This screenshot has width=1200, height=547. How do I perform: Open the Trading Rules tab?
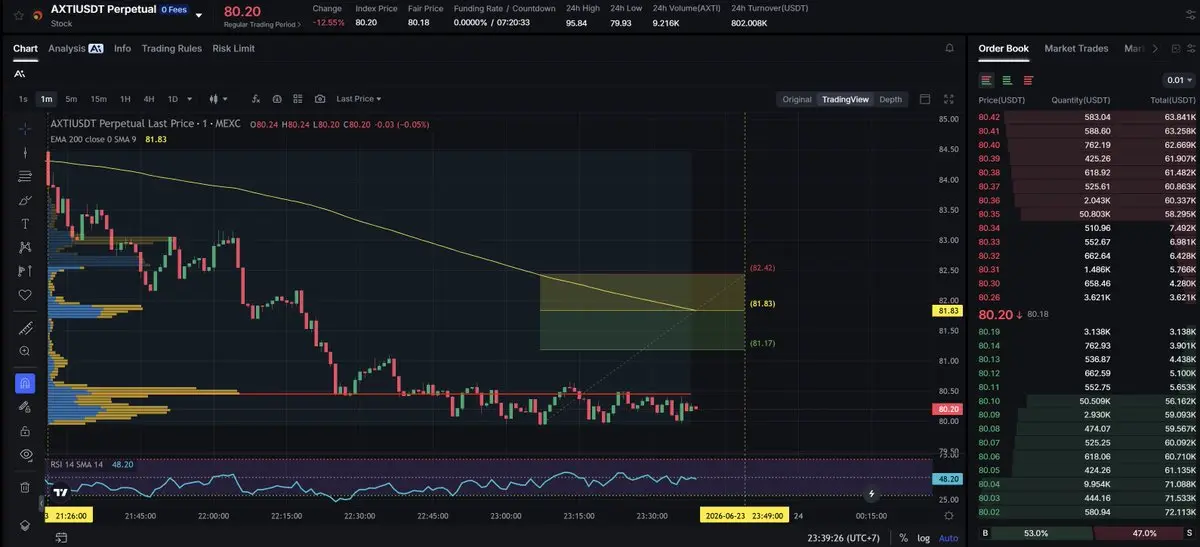(x=171, y=48)
